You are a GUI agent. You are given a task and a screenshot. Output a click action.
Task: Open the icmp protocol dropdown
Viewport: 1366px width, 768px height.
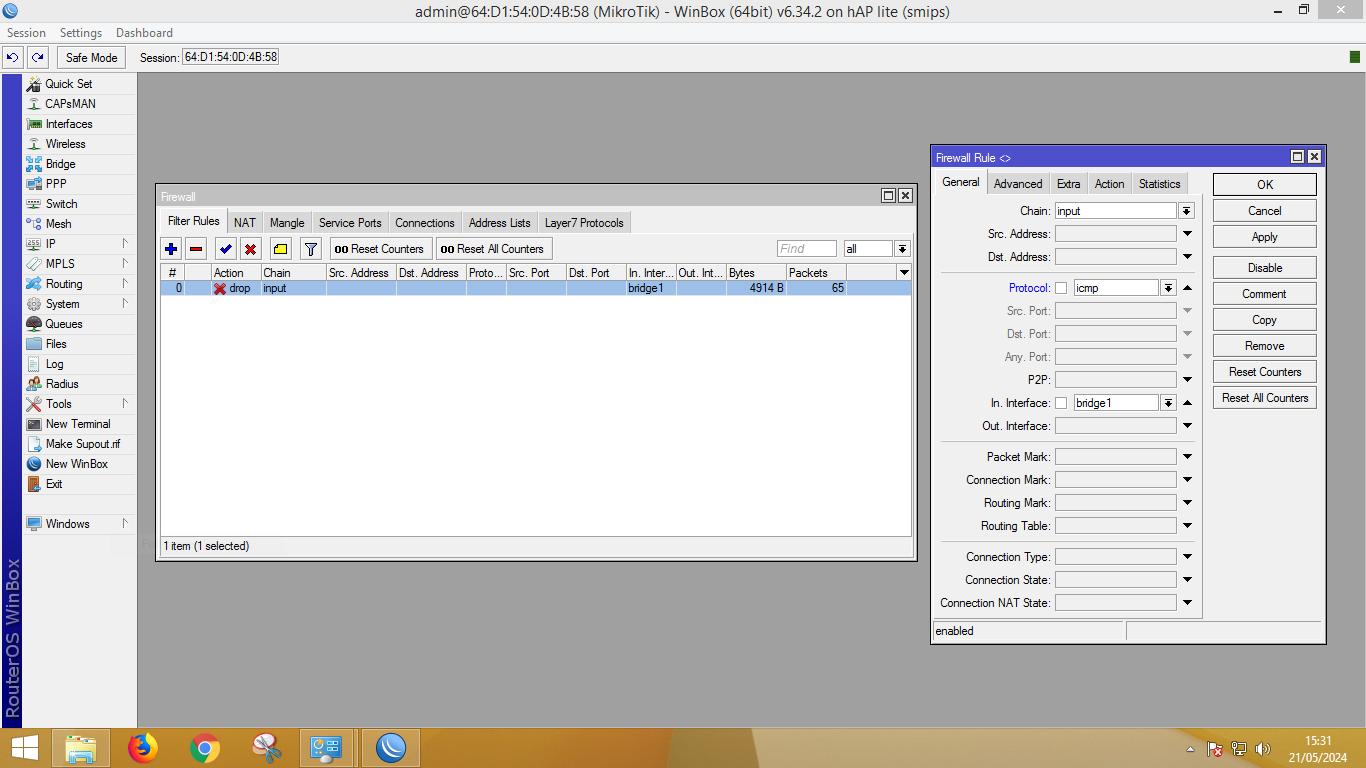pos(1167,288)
